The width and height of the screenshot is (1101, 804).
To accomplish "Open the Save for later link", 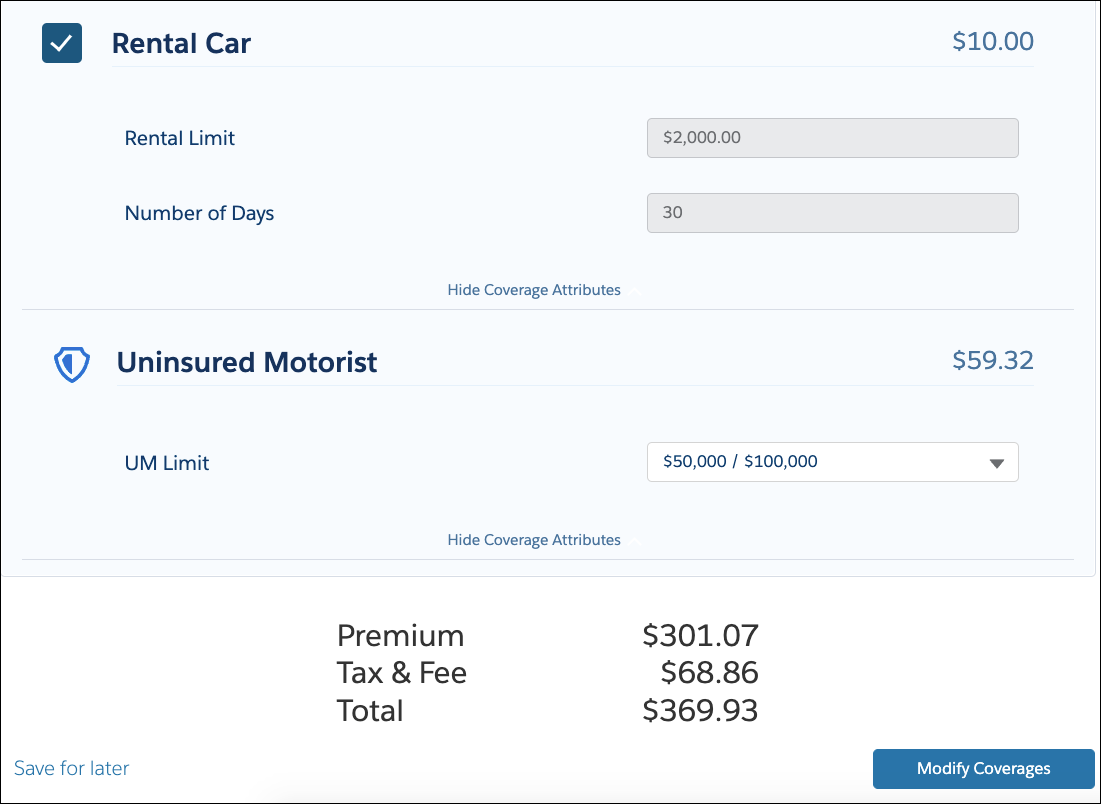I will coord(71,768).
